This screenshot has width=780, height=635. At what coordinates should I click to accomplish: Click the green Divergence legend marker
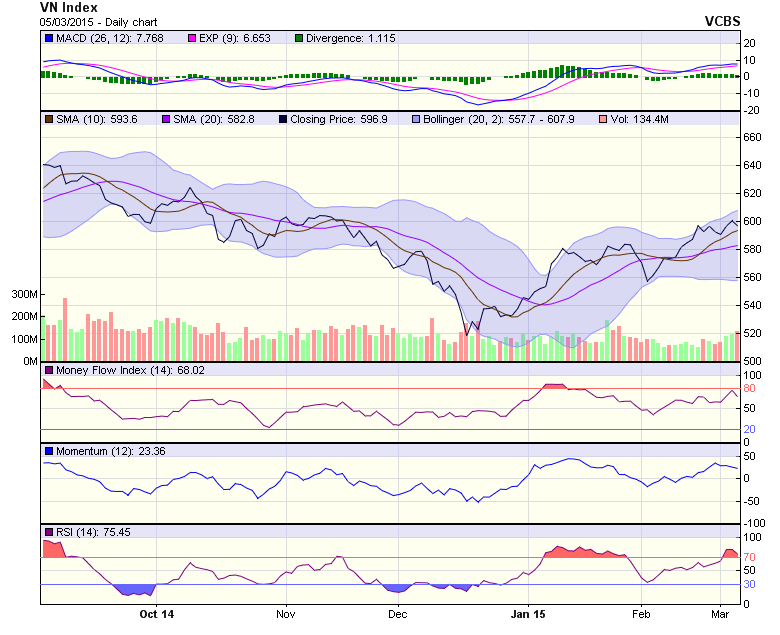(298, 38)
